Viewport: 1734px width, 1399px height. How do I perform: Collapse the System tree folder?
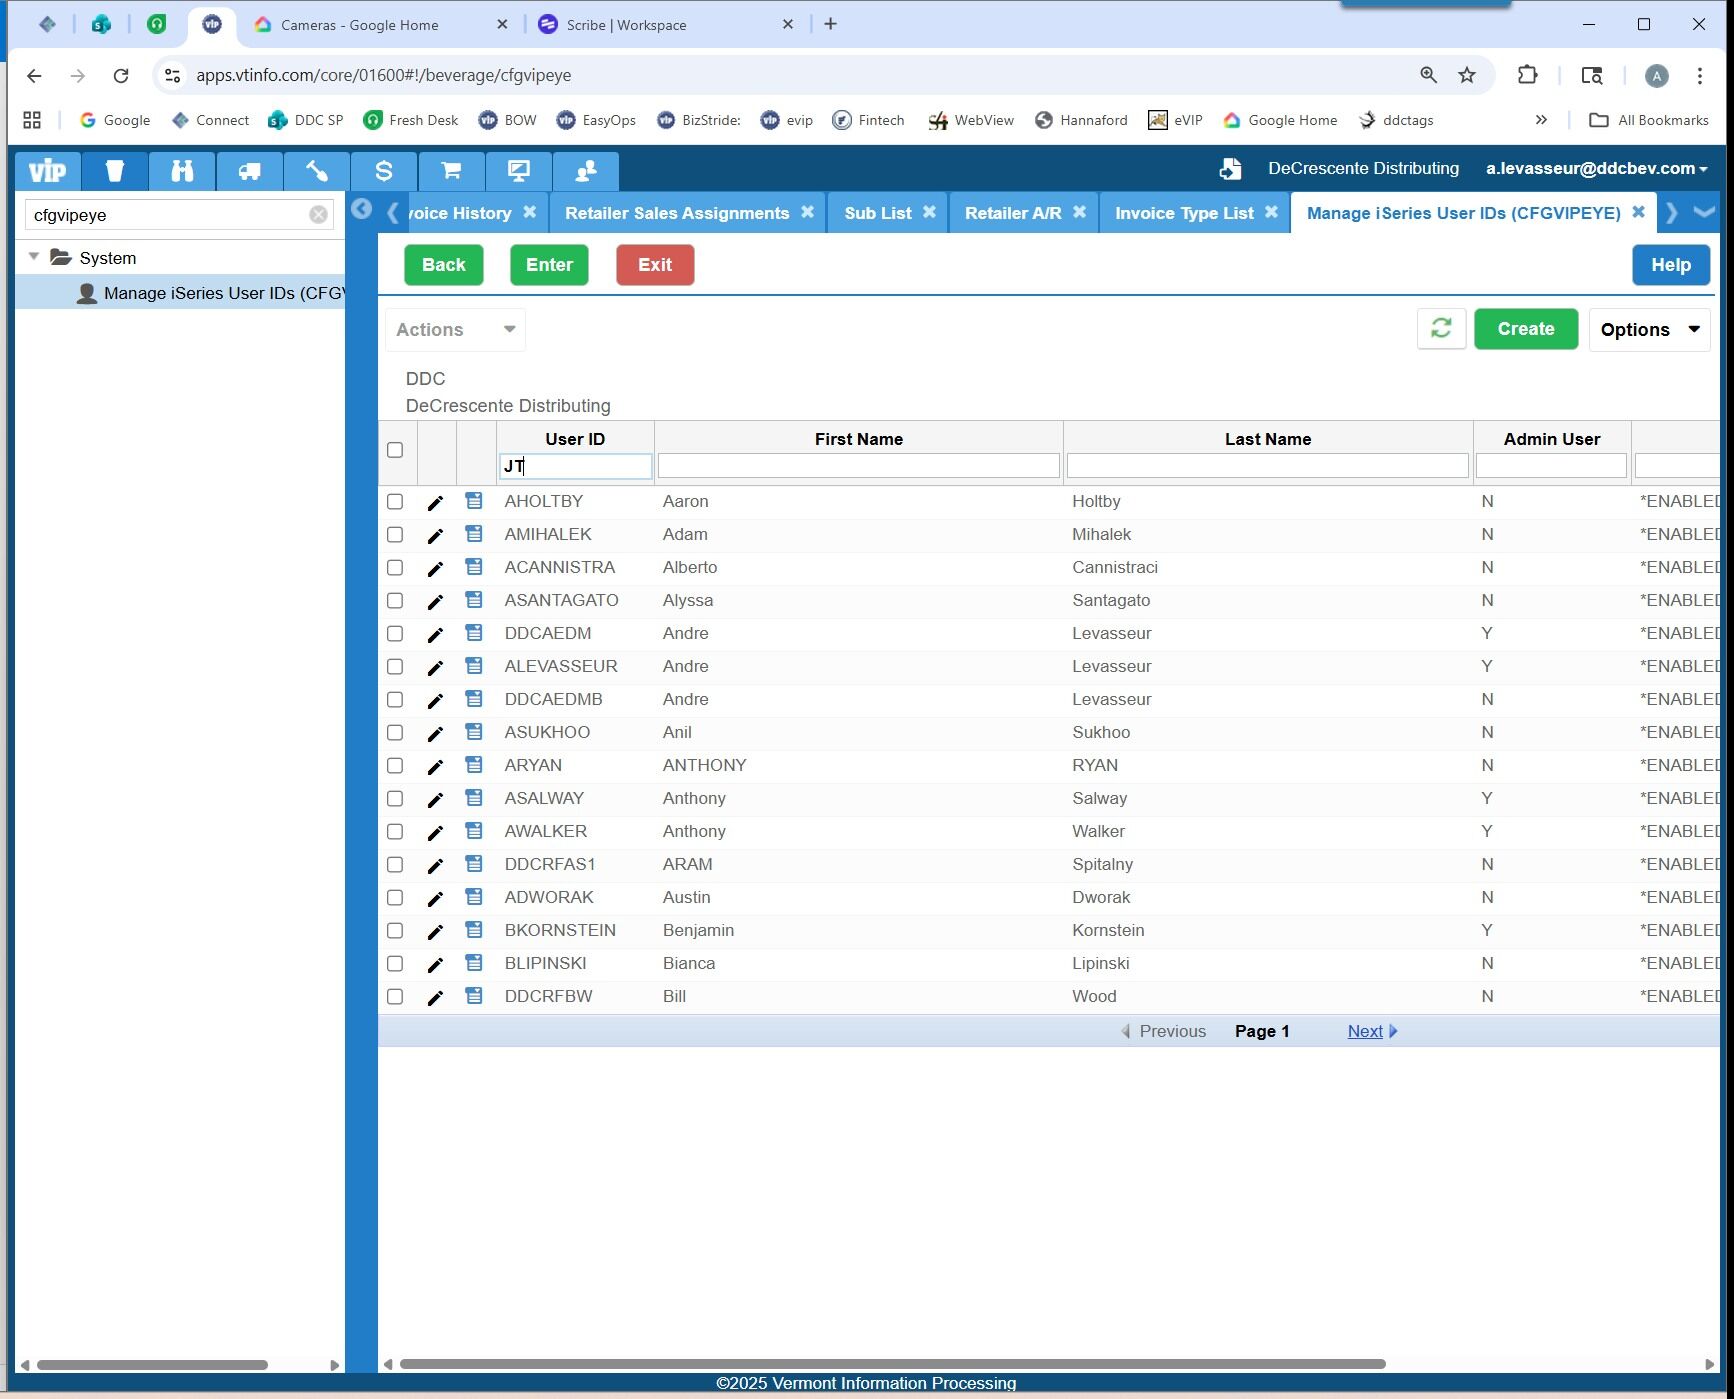34,257
